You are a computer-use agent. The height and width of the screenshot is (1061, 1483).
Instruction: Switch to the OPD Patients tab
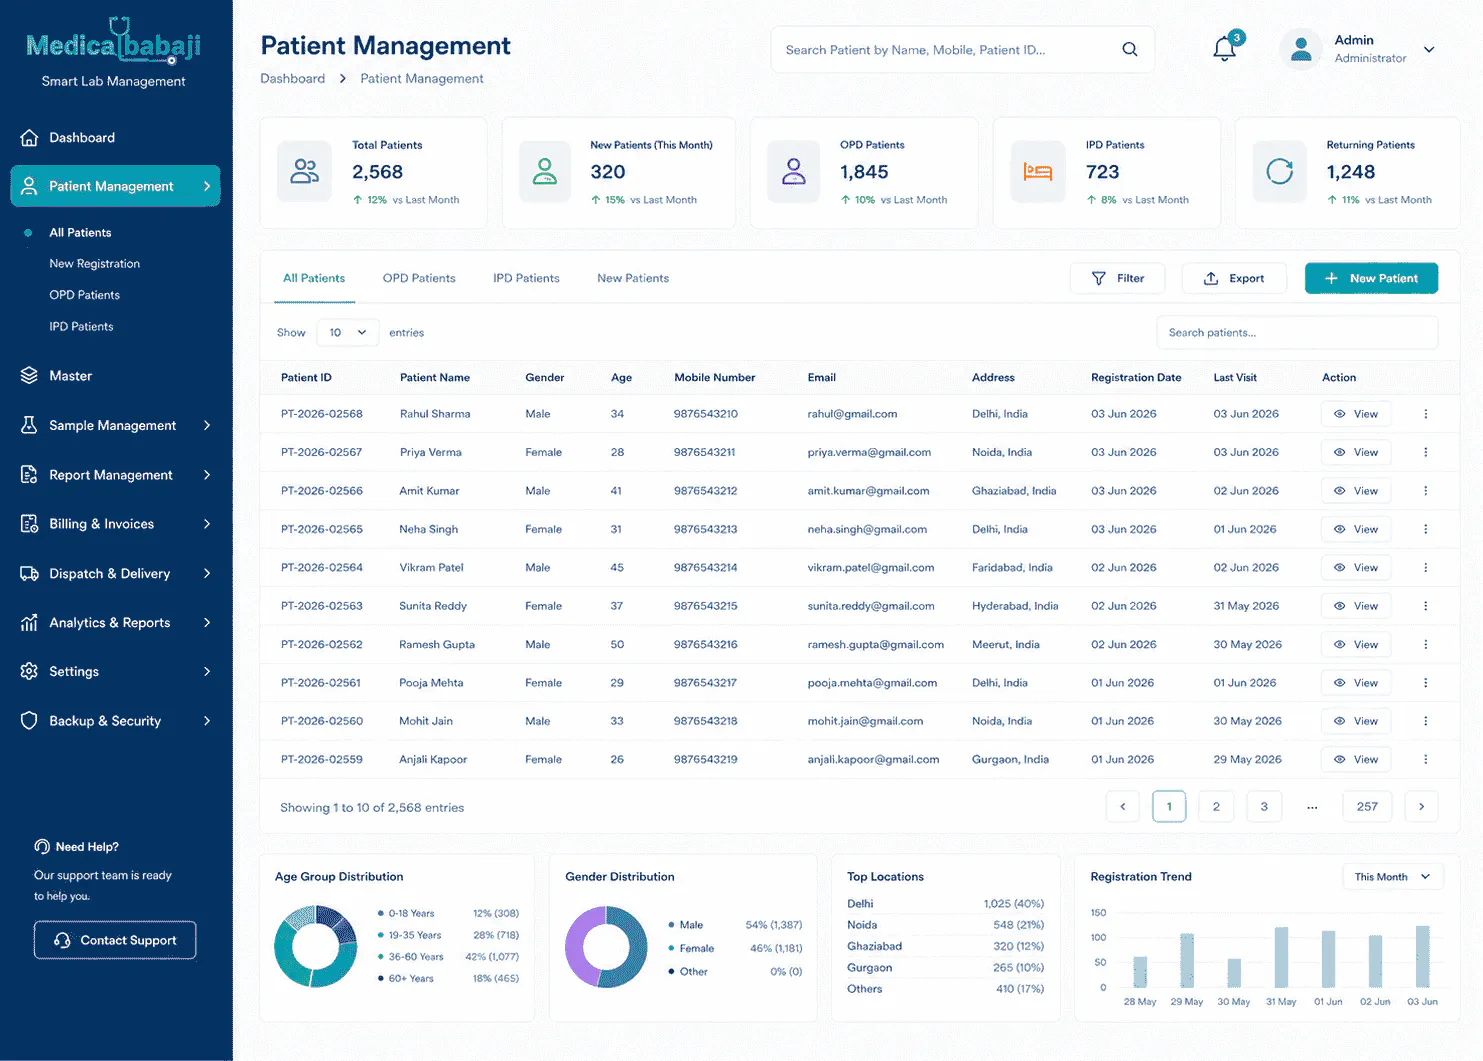[x=419, y=278]
